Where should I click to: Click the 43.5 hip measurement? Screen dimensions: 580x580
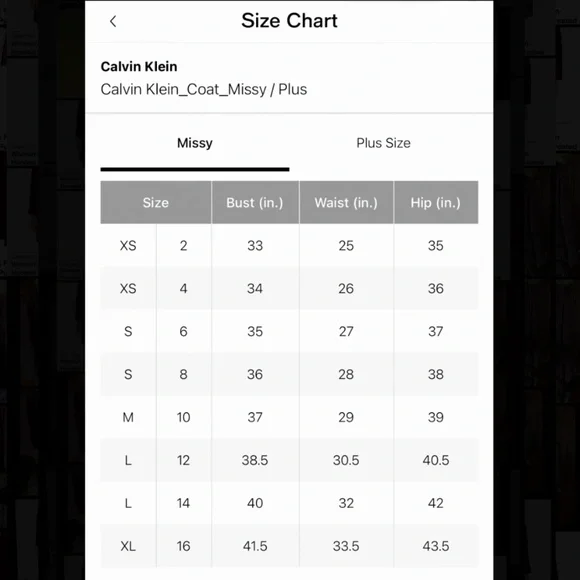(436, 546)
